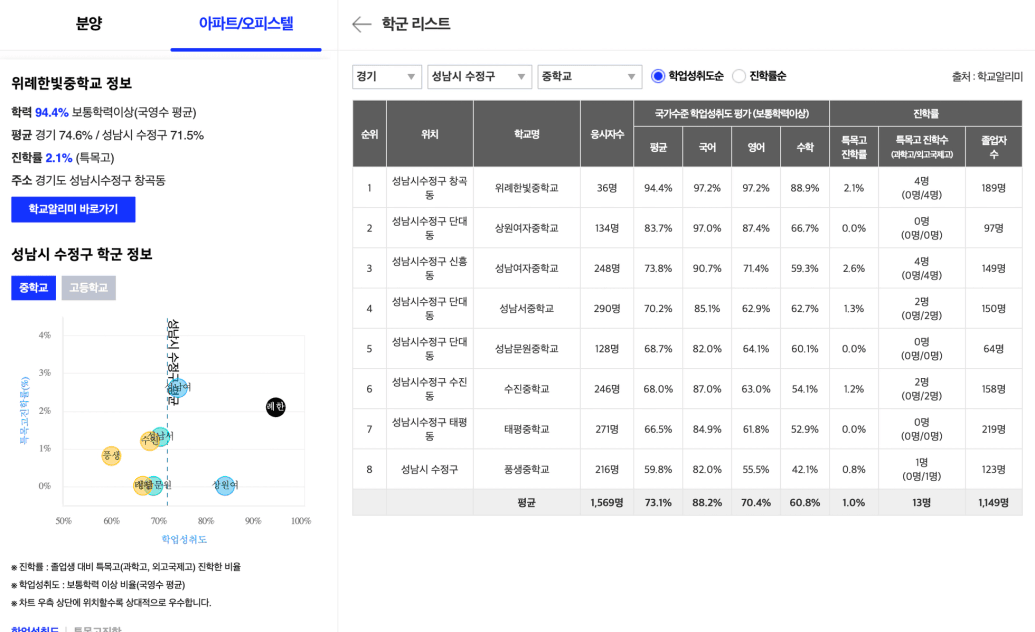The height and width of the screenshot is (632, 1035).
Task: Choose the 진학률순 sort radio button
Action: click(x=739, y=76)
